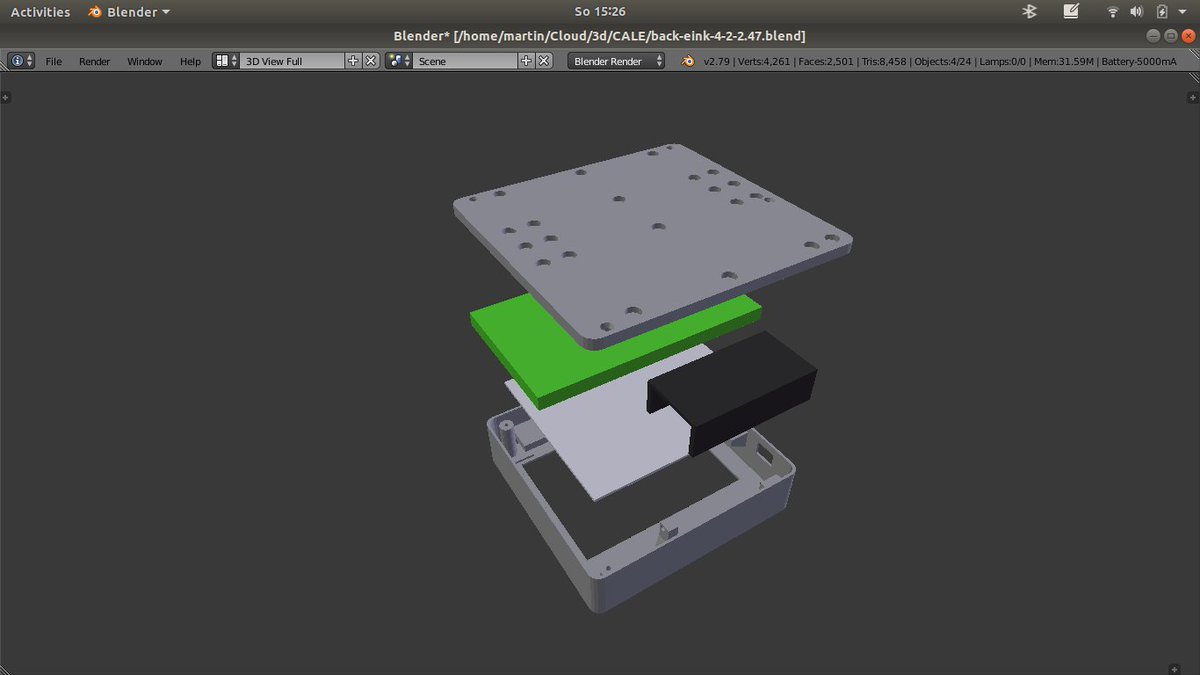Open the Render menu

[95, 61]
